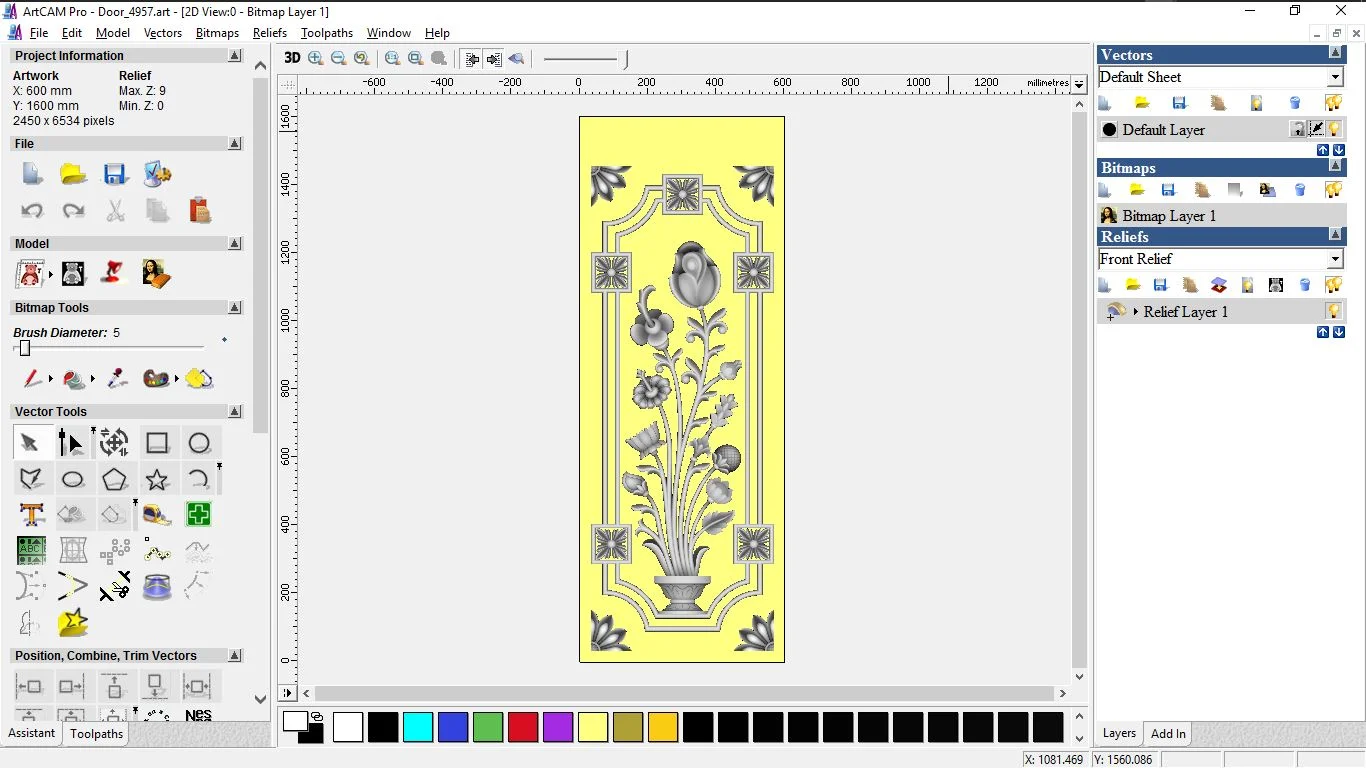Image resolution: width=1366 pixels, height=768 pixels.
Task: Open the Front Relief dropdown
Action: click(1335, 260)
